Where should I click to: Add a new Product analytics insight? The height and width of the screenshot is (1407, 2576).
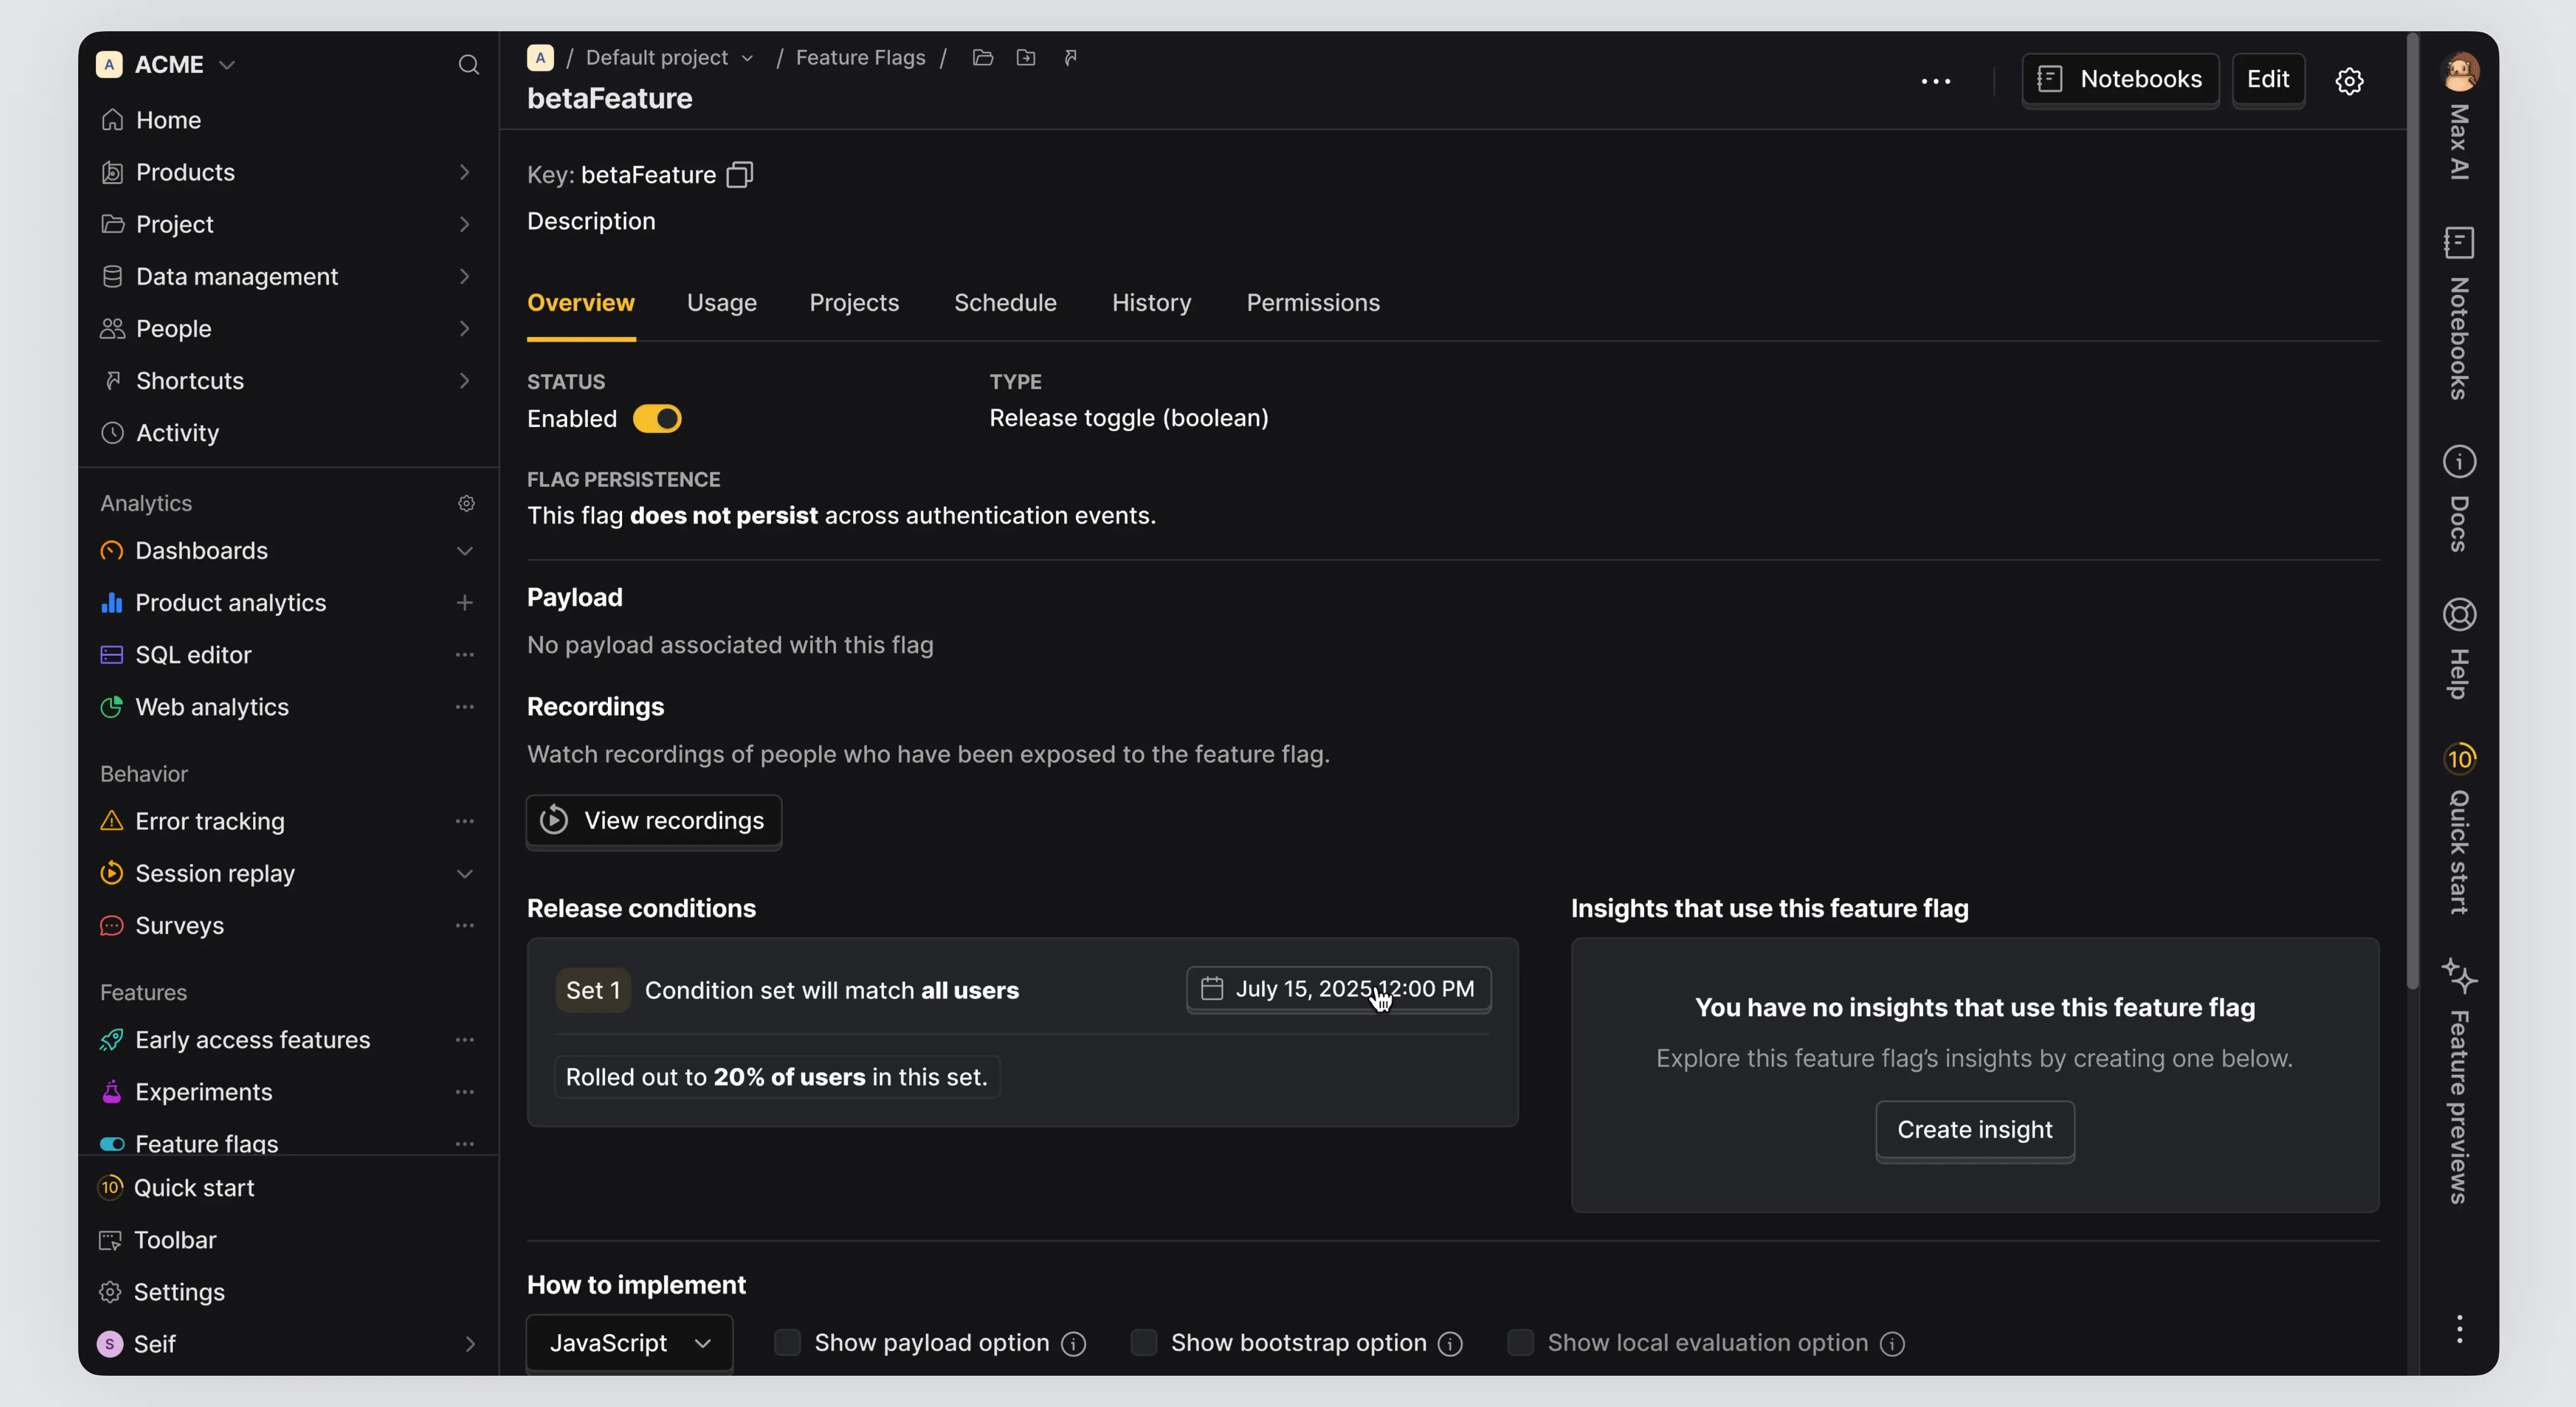[x=464, y=602]
